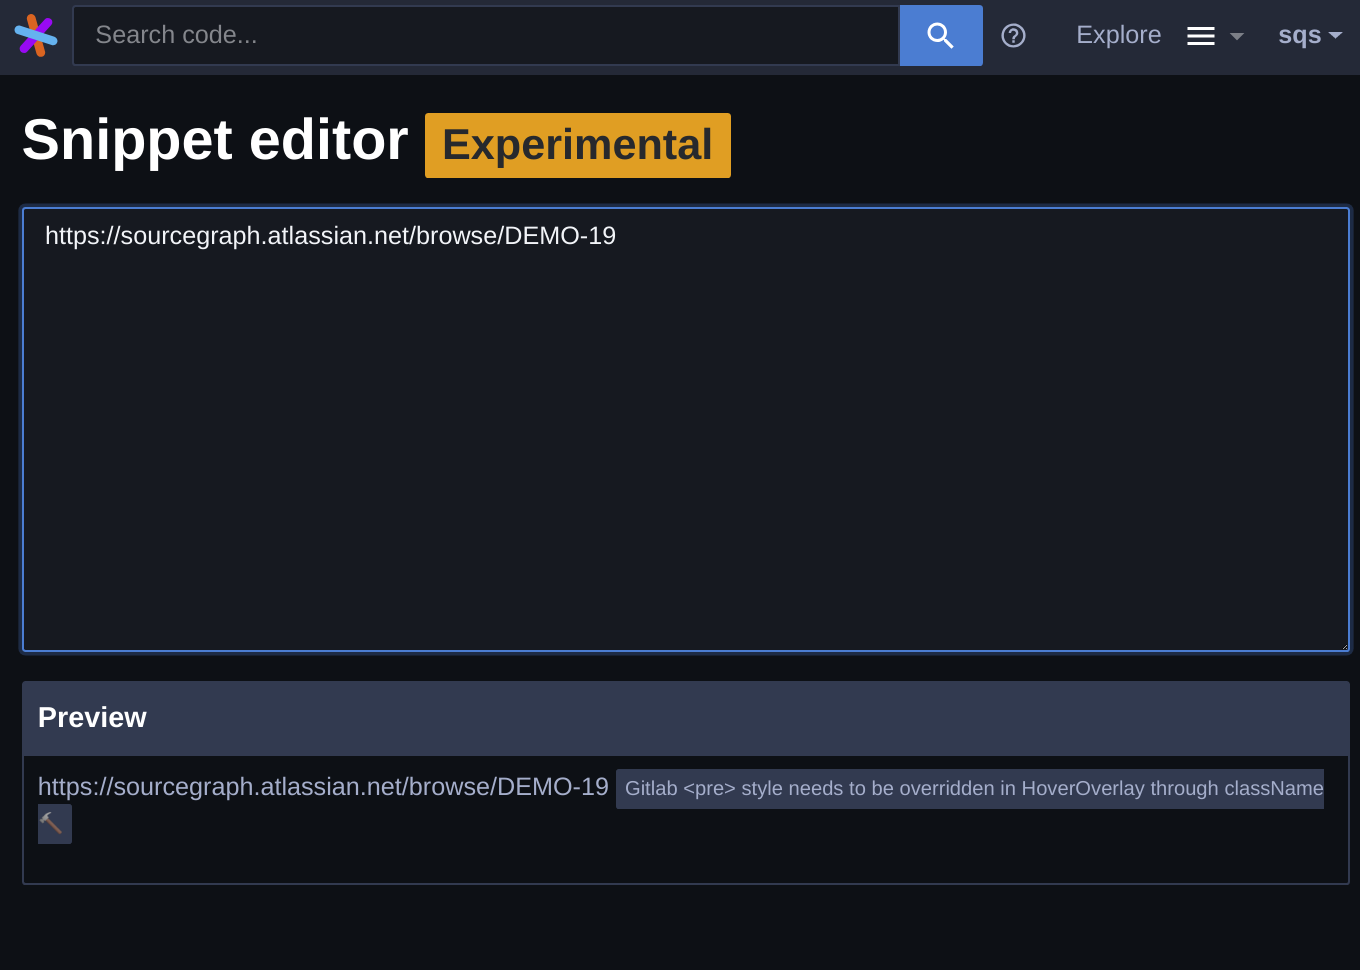Screen dimensions: 1360x970
Task: Click inside the snippet editor textarea
Action: pos(686,430)
